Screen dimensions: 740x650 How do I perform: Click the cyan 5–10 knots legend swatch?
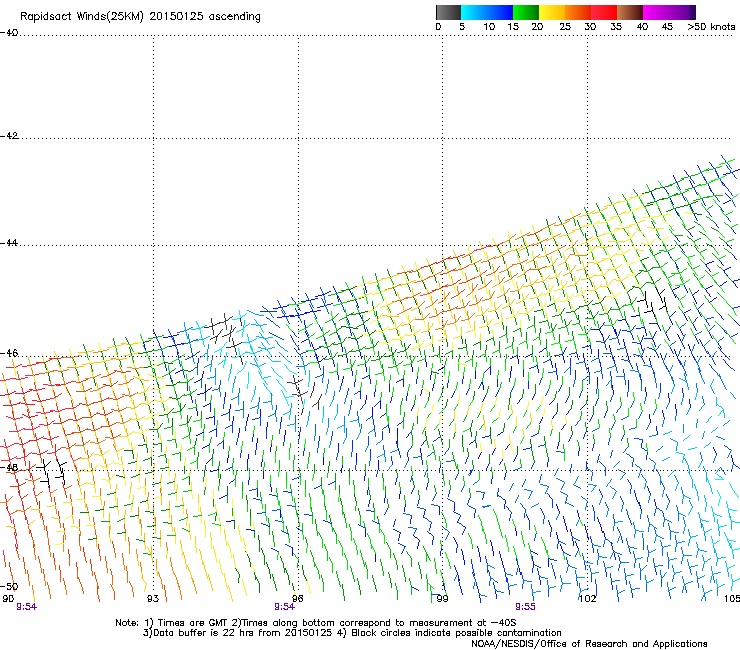tap(473, 12)
